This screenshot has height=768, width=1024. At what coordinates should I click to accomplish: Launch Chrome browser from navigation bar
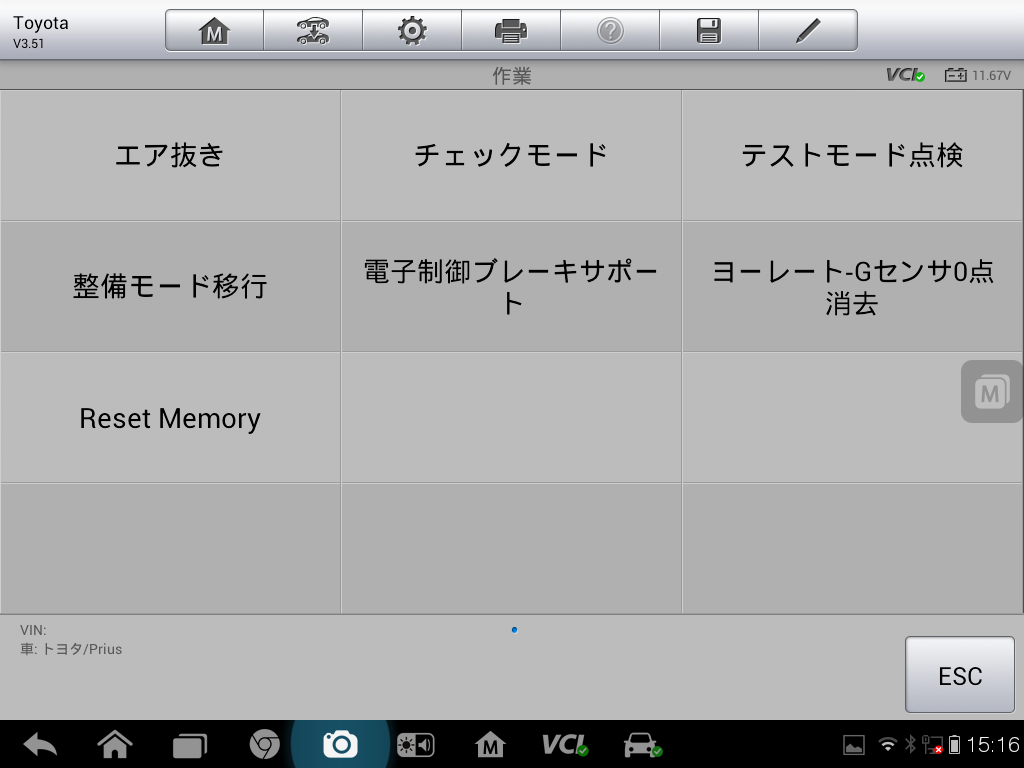tap(264, 745)
